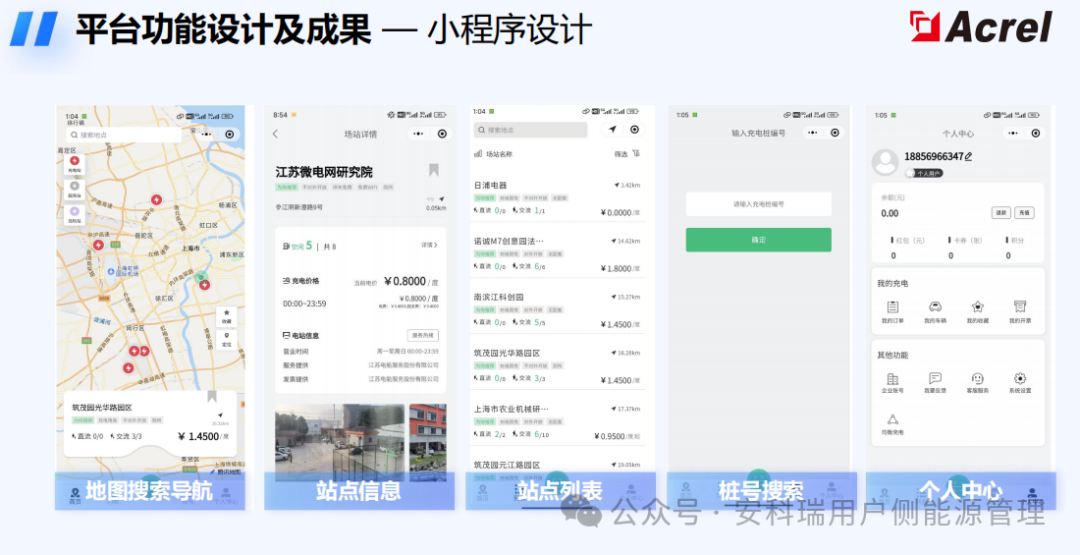Tap the charging marker left of 普陀区 label

coord(98,244)
